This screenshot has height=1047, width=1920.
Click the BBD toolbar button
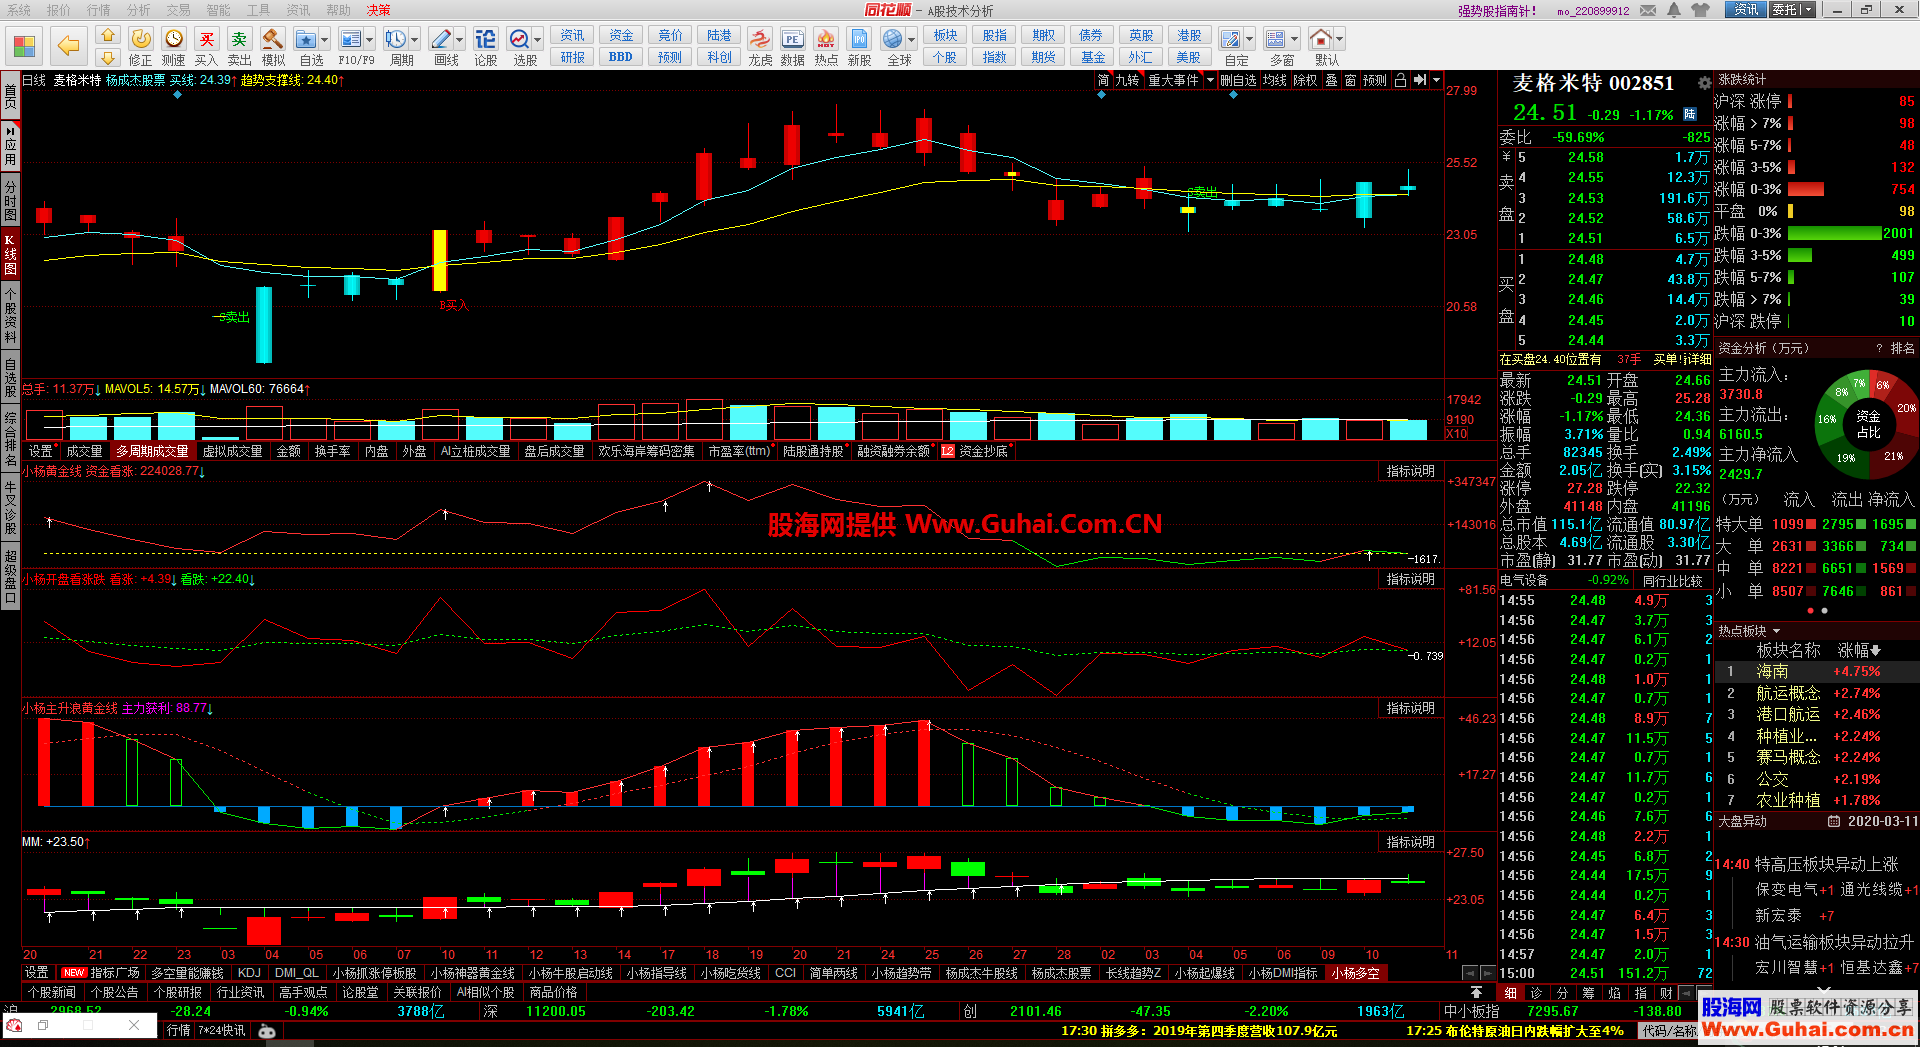(621, 58)
